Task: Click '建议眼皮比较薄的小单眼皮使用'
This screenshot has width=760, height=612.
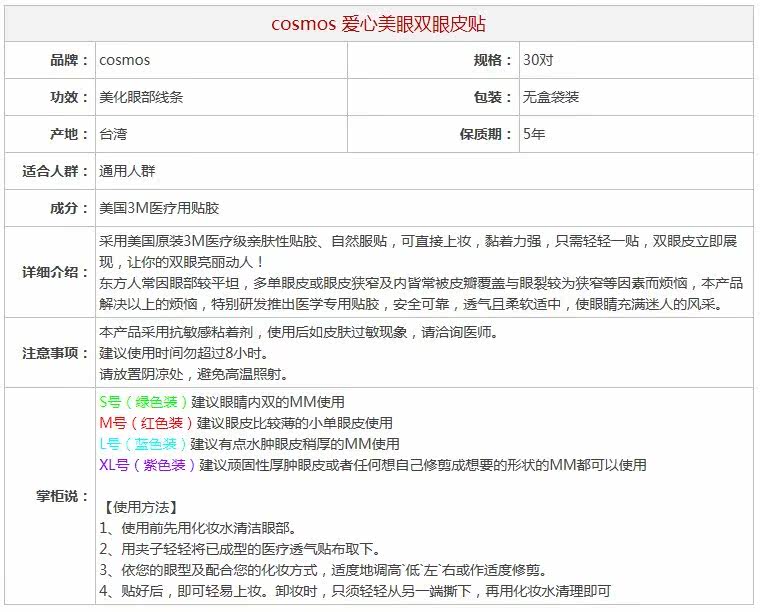Action: (295, 423)
